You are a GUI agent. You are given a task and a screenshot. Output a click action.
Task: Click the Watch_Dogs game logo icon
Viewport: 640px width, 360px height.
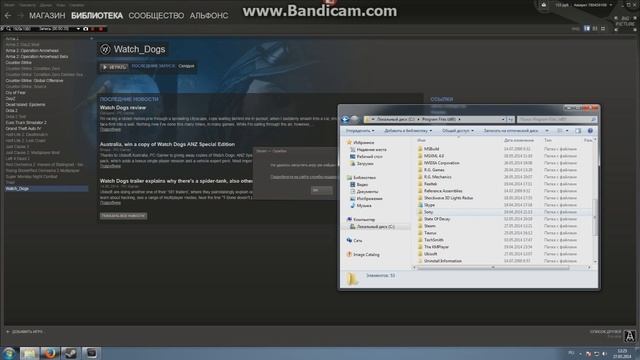tap(105, 49)
